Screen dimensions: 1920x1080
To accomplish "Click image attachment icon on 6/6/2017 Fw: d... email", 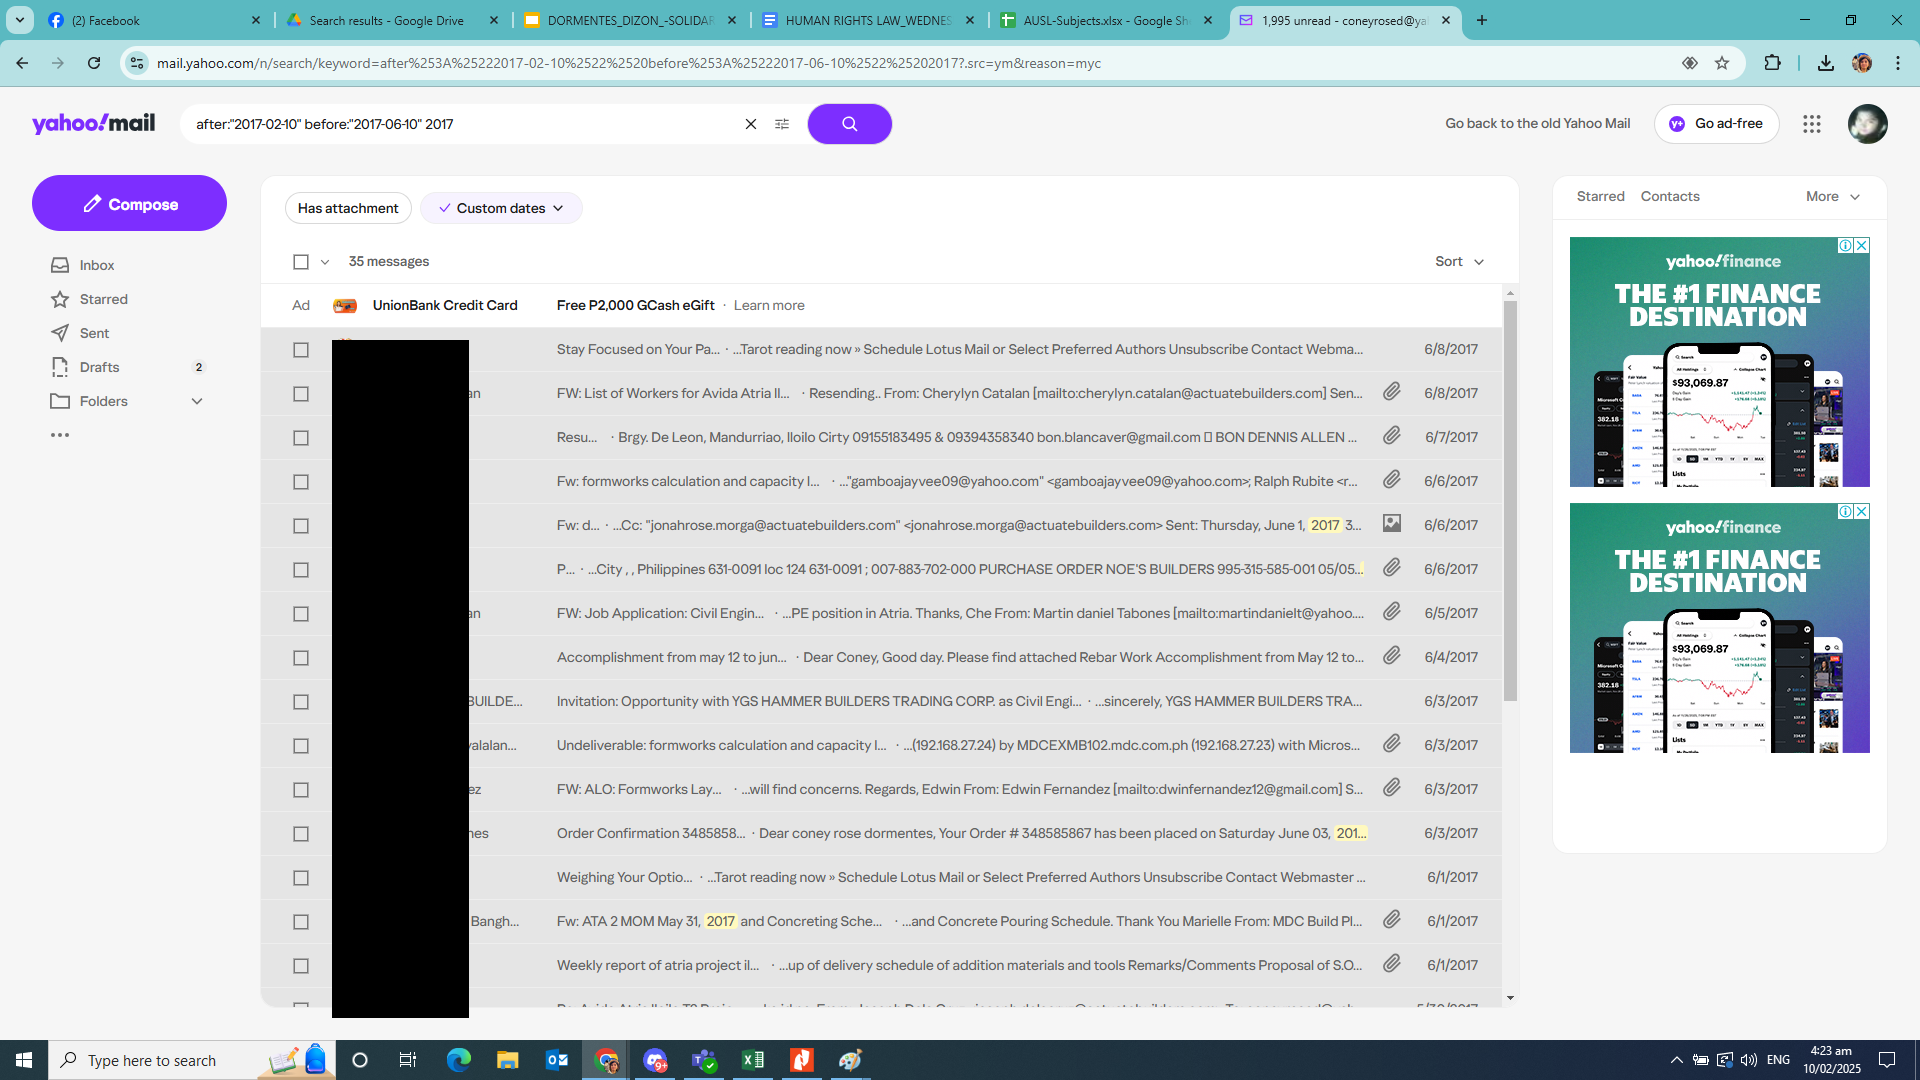I will click(1391, 523).
